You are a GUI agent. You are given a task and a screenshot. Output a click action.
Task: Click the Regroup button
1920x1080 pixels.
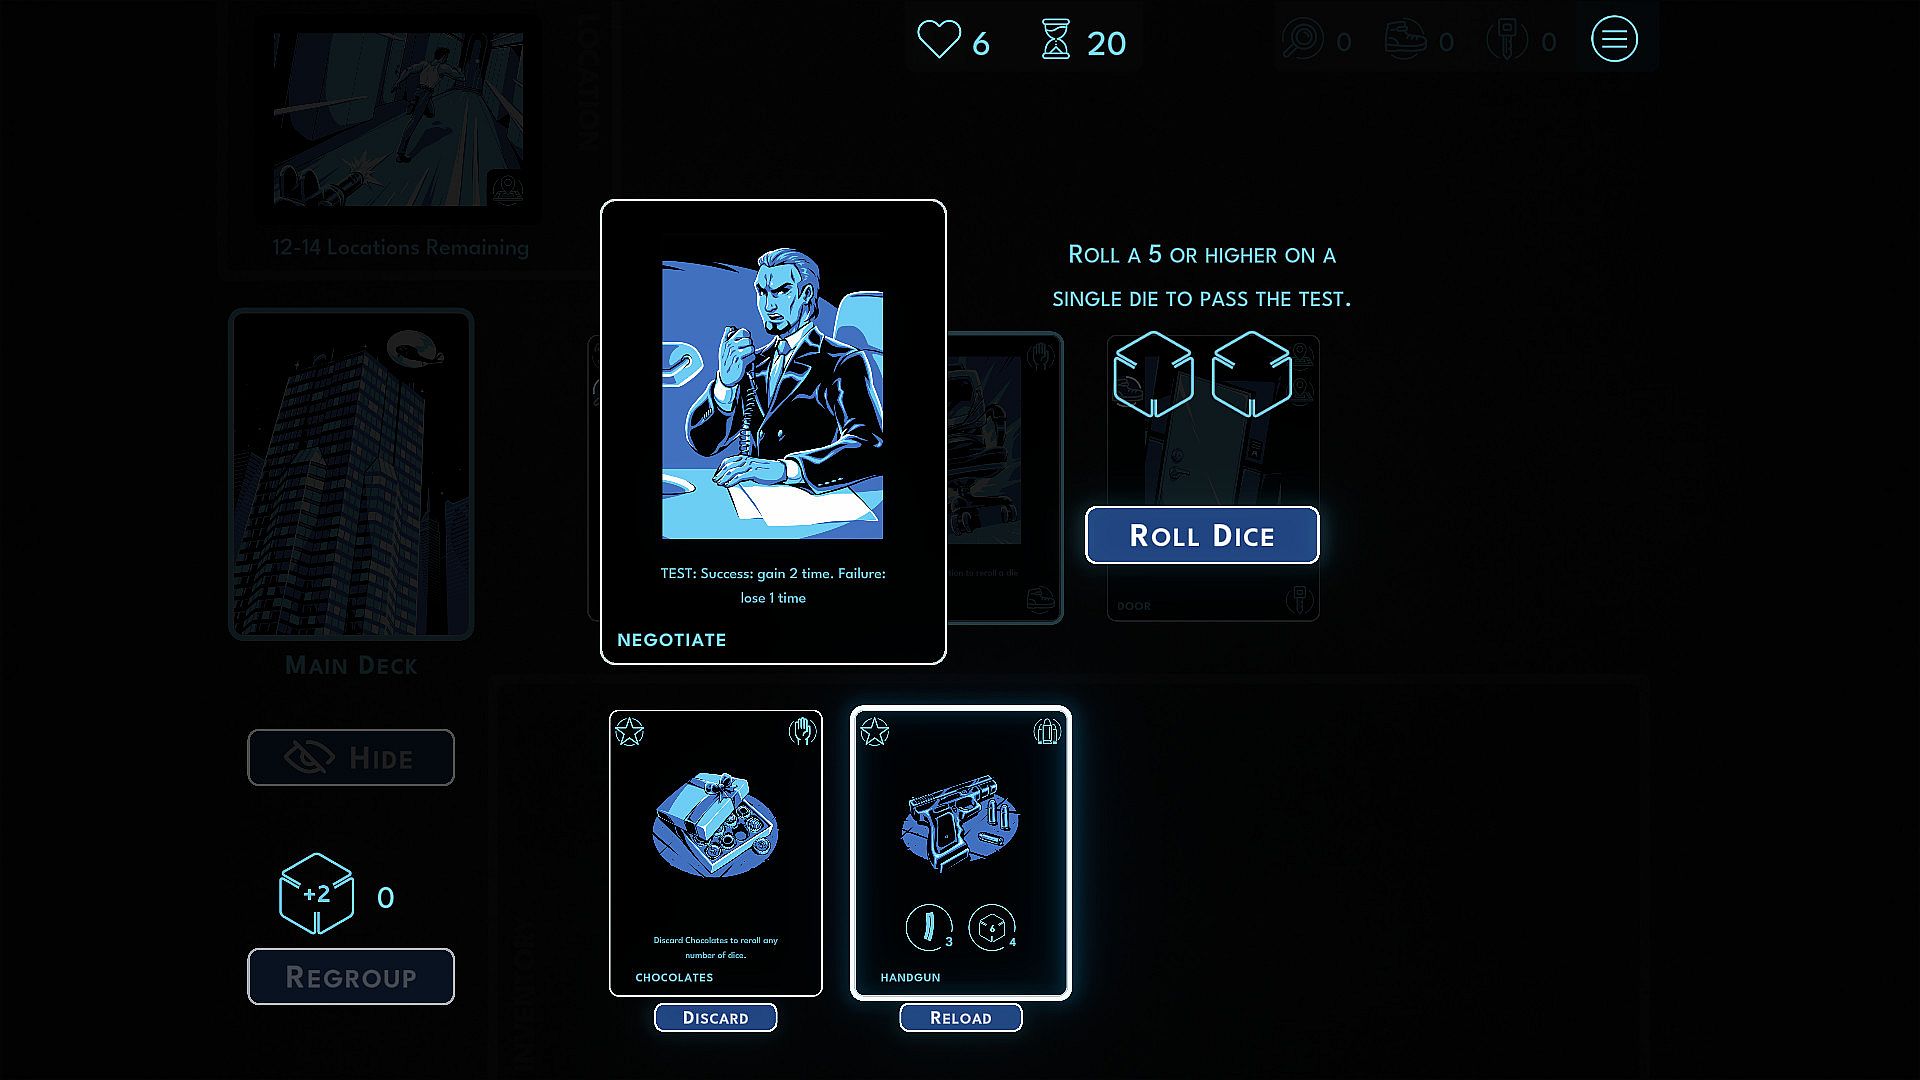coord(351,976)
